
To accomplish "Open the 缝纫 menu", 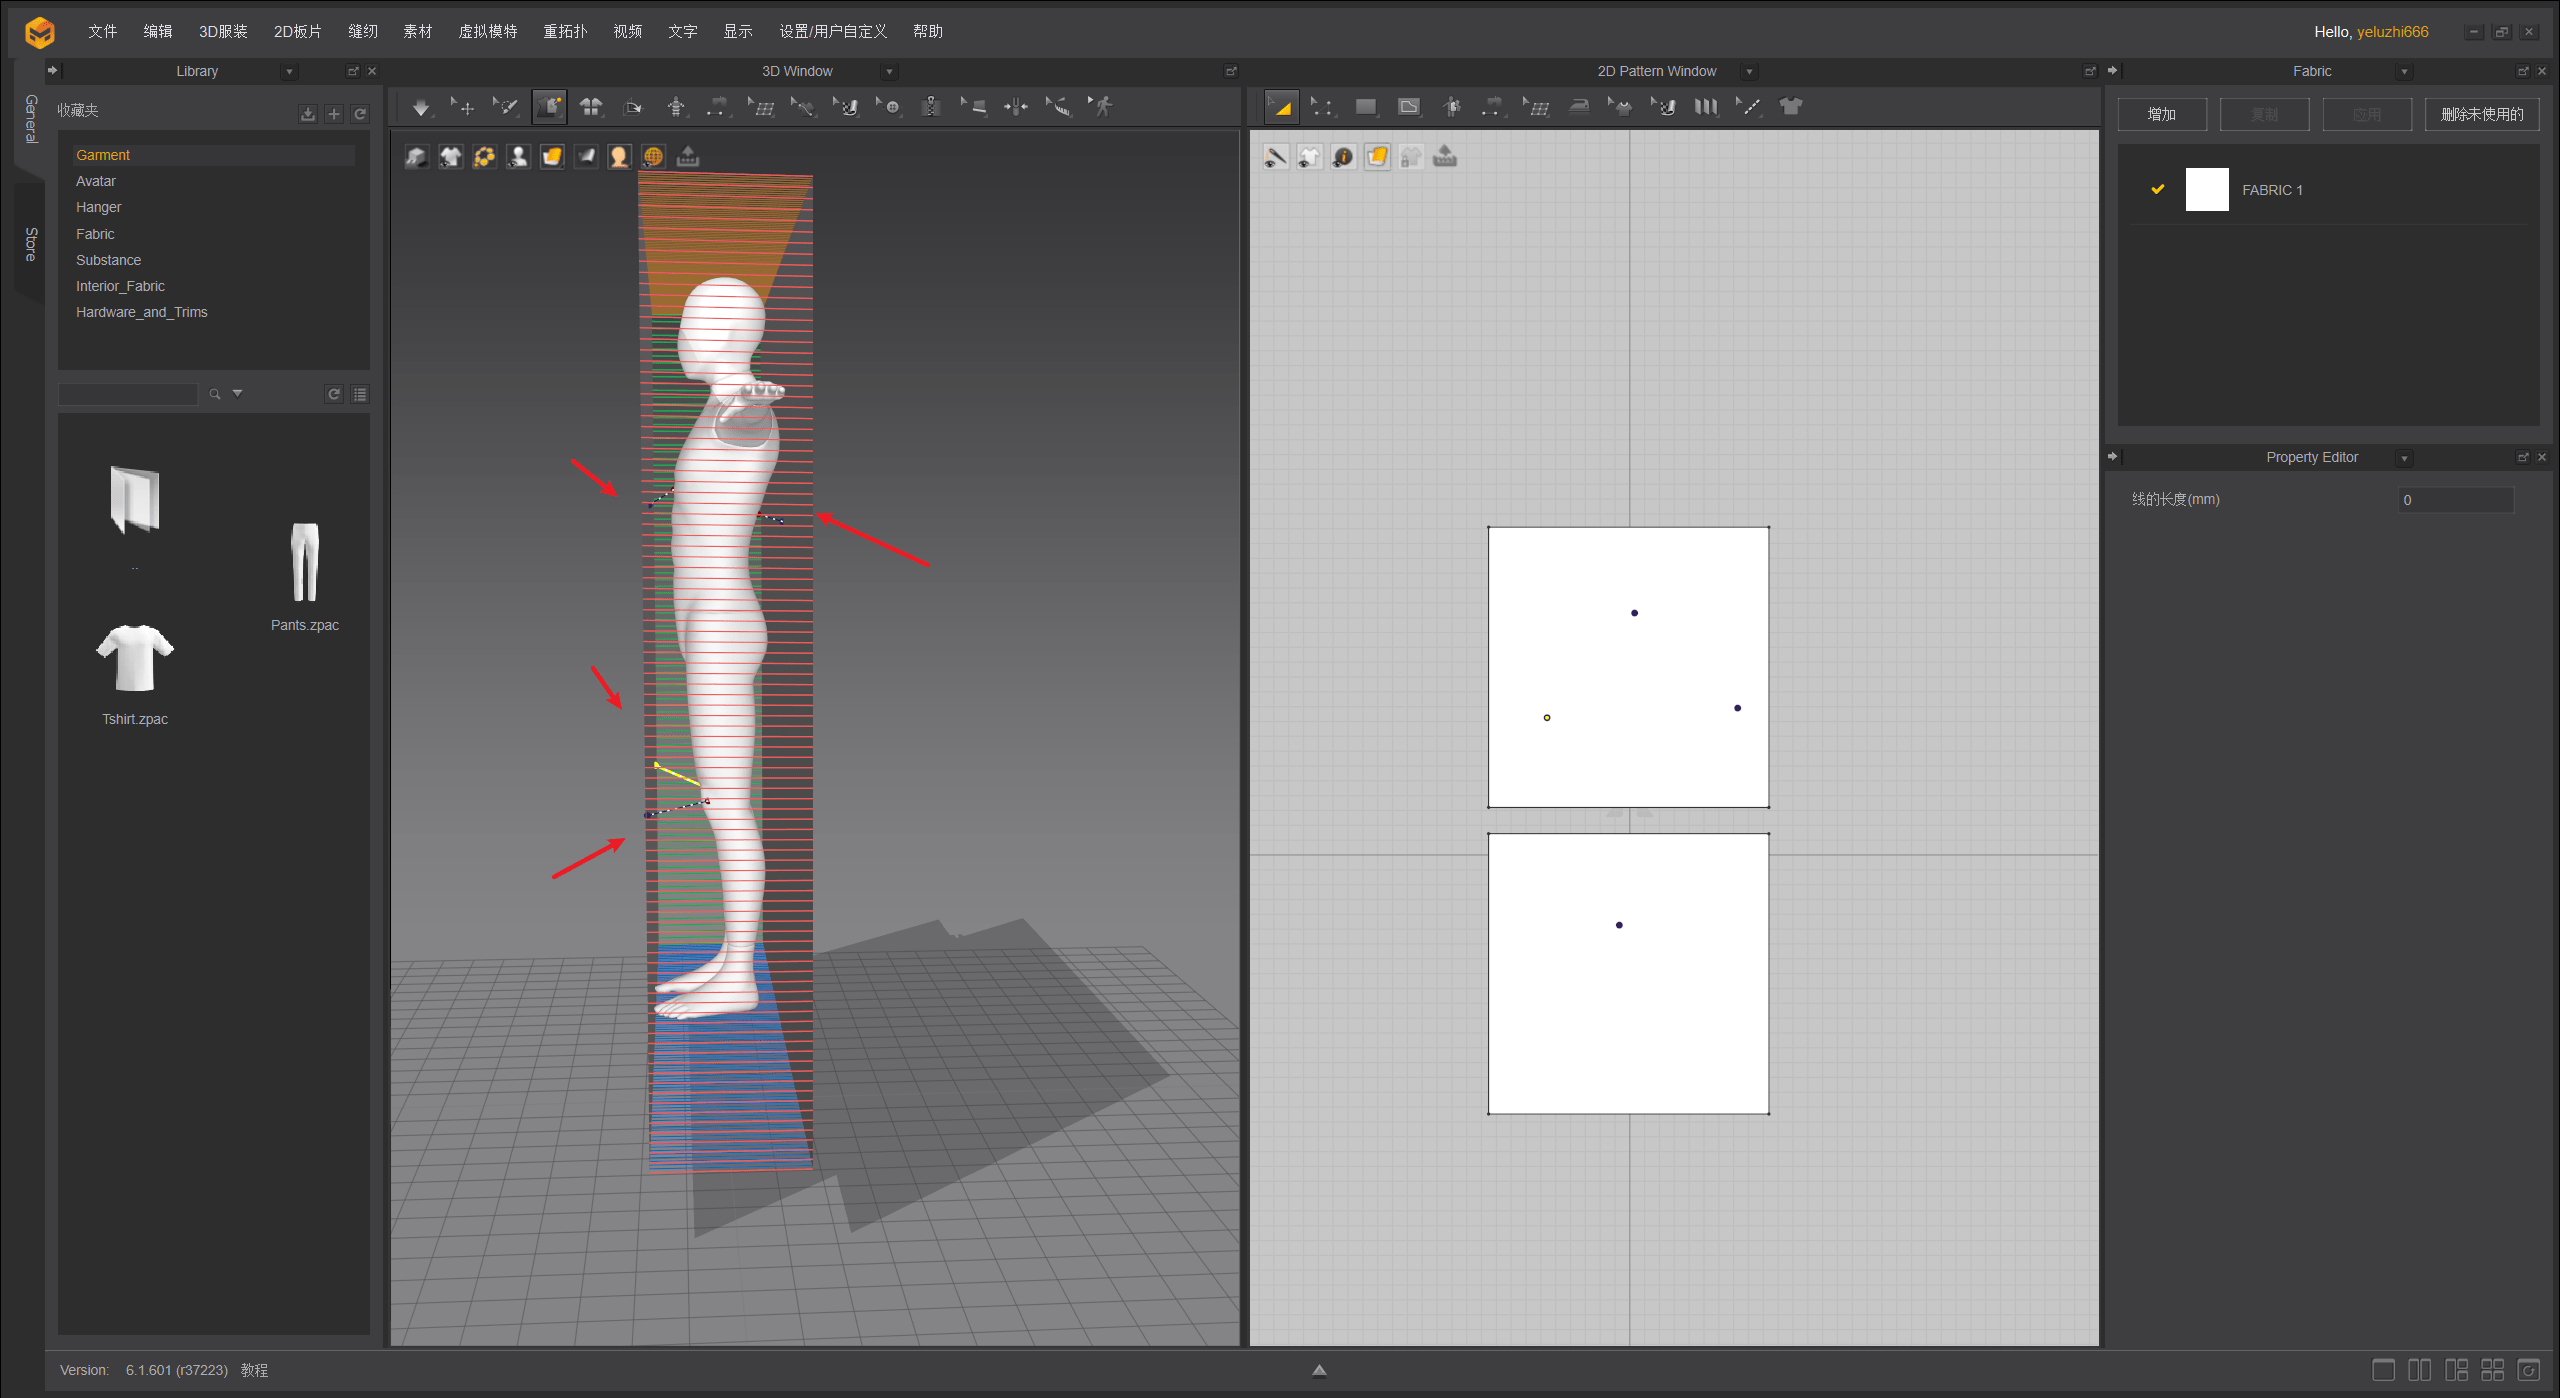I will tap(362, 31).
